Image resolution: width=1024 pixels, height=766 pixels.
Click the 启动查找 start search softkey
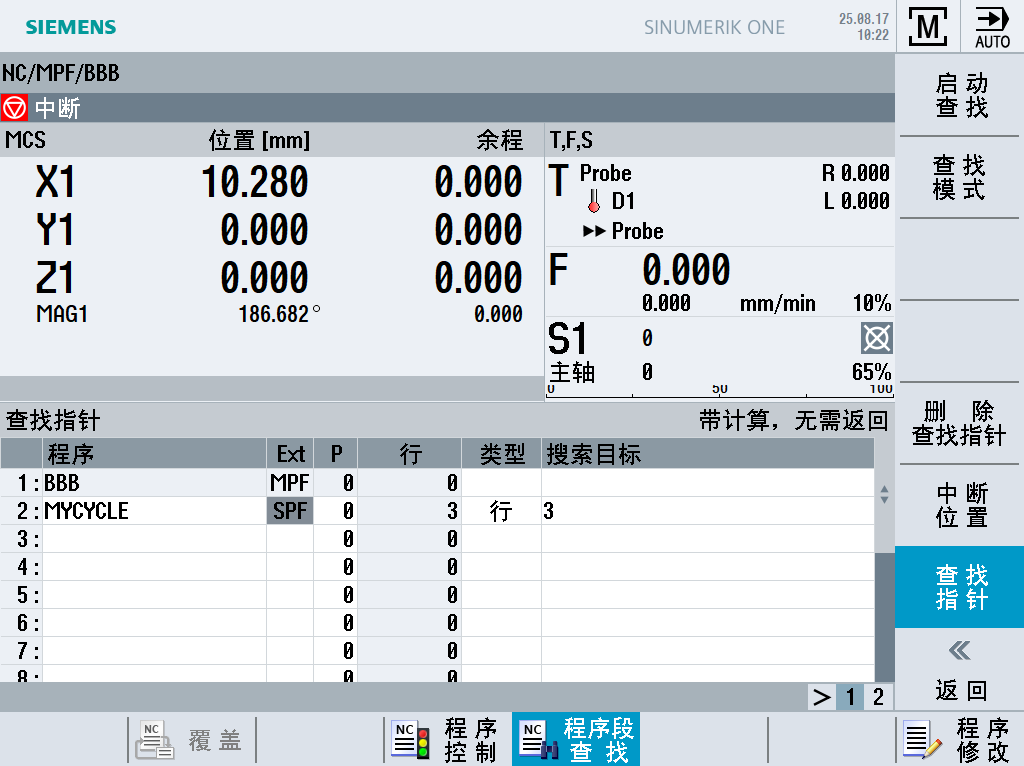[x=960, y=95]
